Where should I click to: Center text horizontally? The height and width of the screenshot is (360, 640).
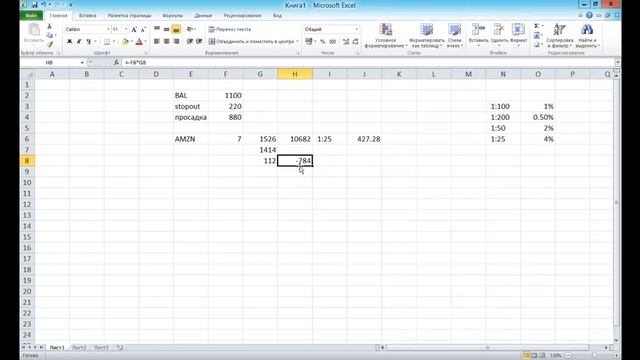pos(167,41)
